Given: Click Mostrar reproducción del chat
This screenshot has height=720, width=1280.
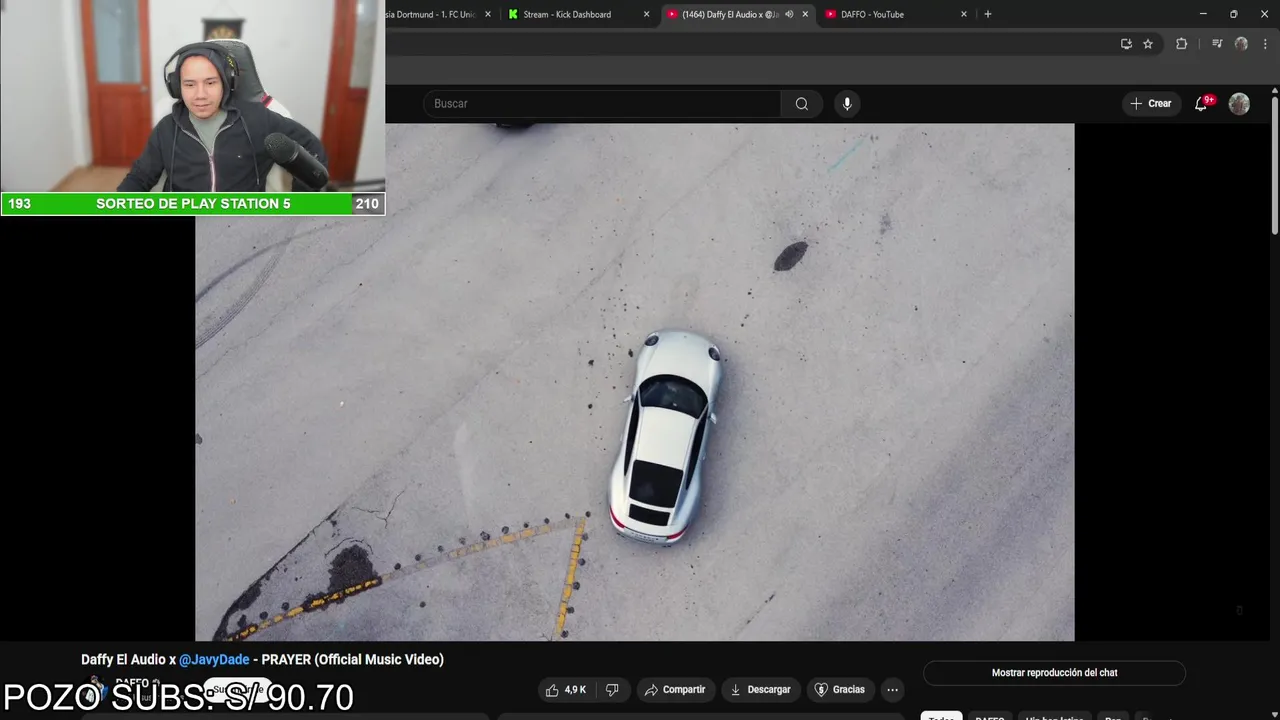Looking at the screenshot, I should click(1054, 673).
